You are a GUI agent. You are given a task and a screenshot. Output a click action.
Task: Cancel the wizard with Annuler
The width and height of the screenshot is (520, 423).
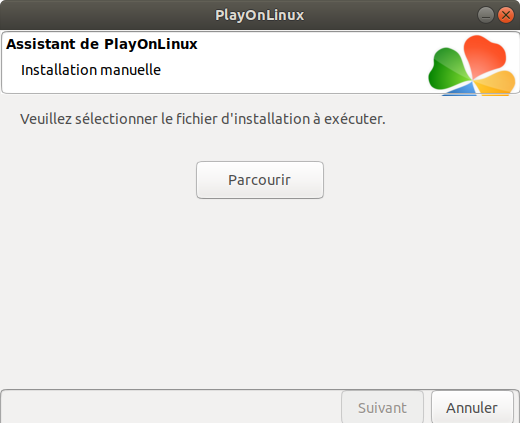click(472, 407)
